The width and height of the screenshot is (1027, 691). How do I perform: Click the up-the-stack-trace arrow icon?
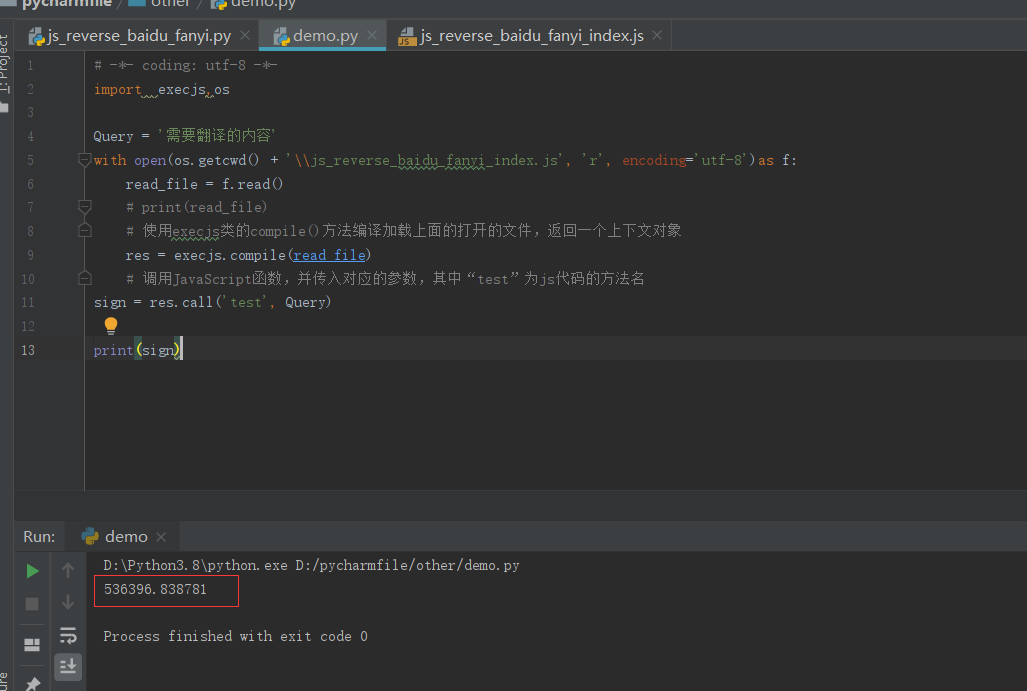[x=68, y=571]
